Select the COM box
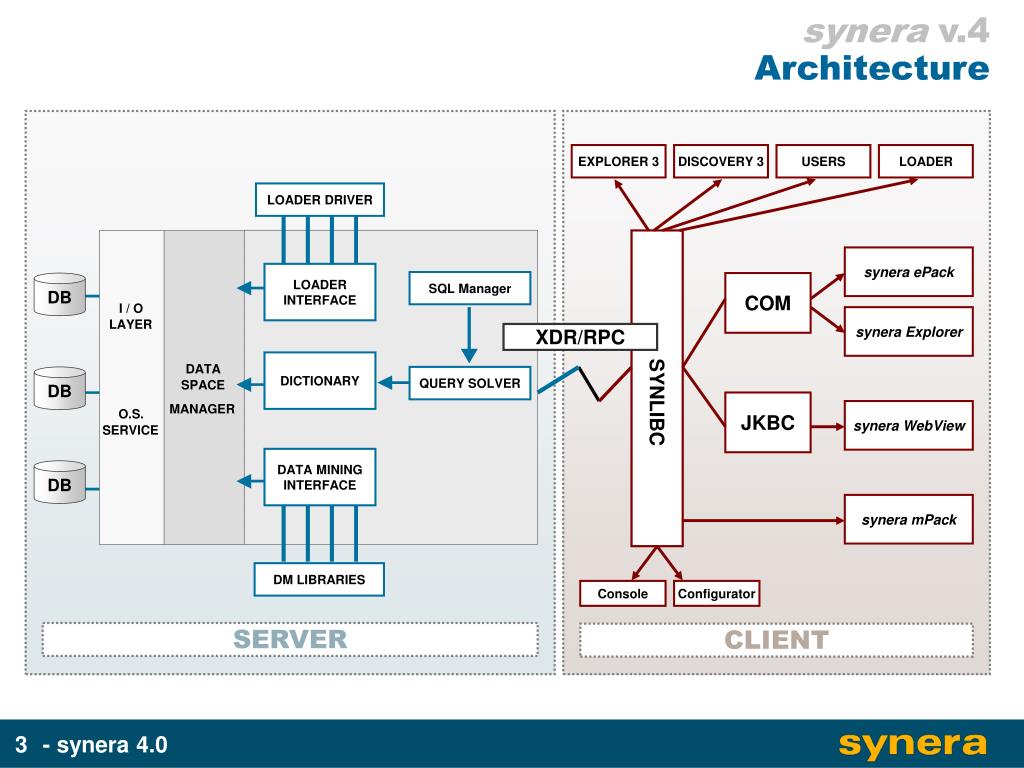This screenshot has width=1024, height=768. click(x=768, y=303)
